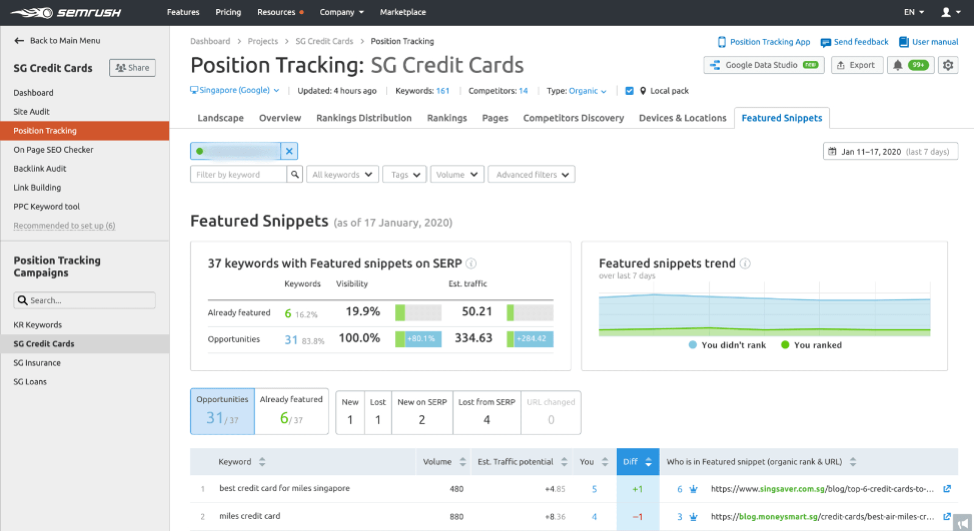The width and height of the screenshot is (974, 531).
Task: Click the Filter by keyword input field
Action: click(239, 175)
